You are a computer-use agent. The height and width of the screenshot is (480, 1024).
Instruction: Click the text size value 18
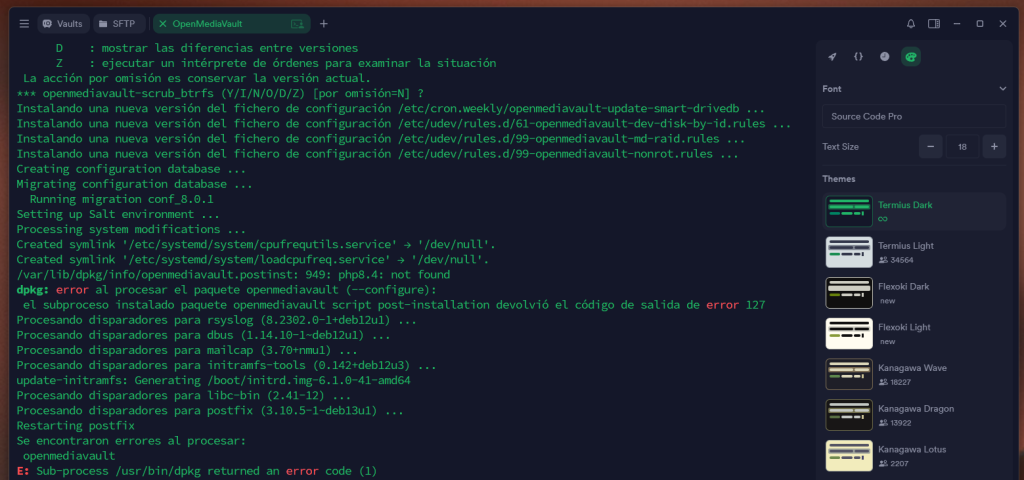coord(962,146)
